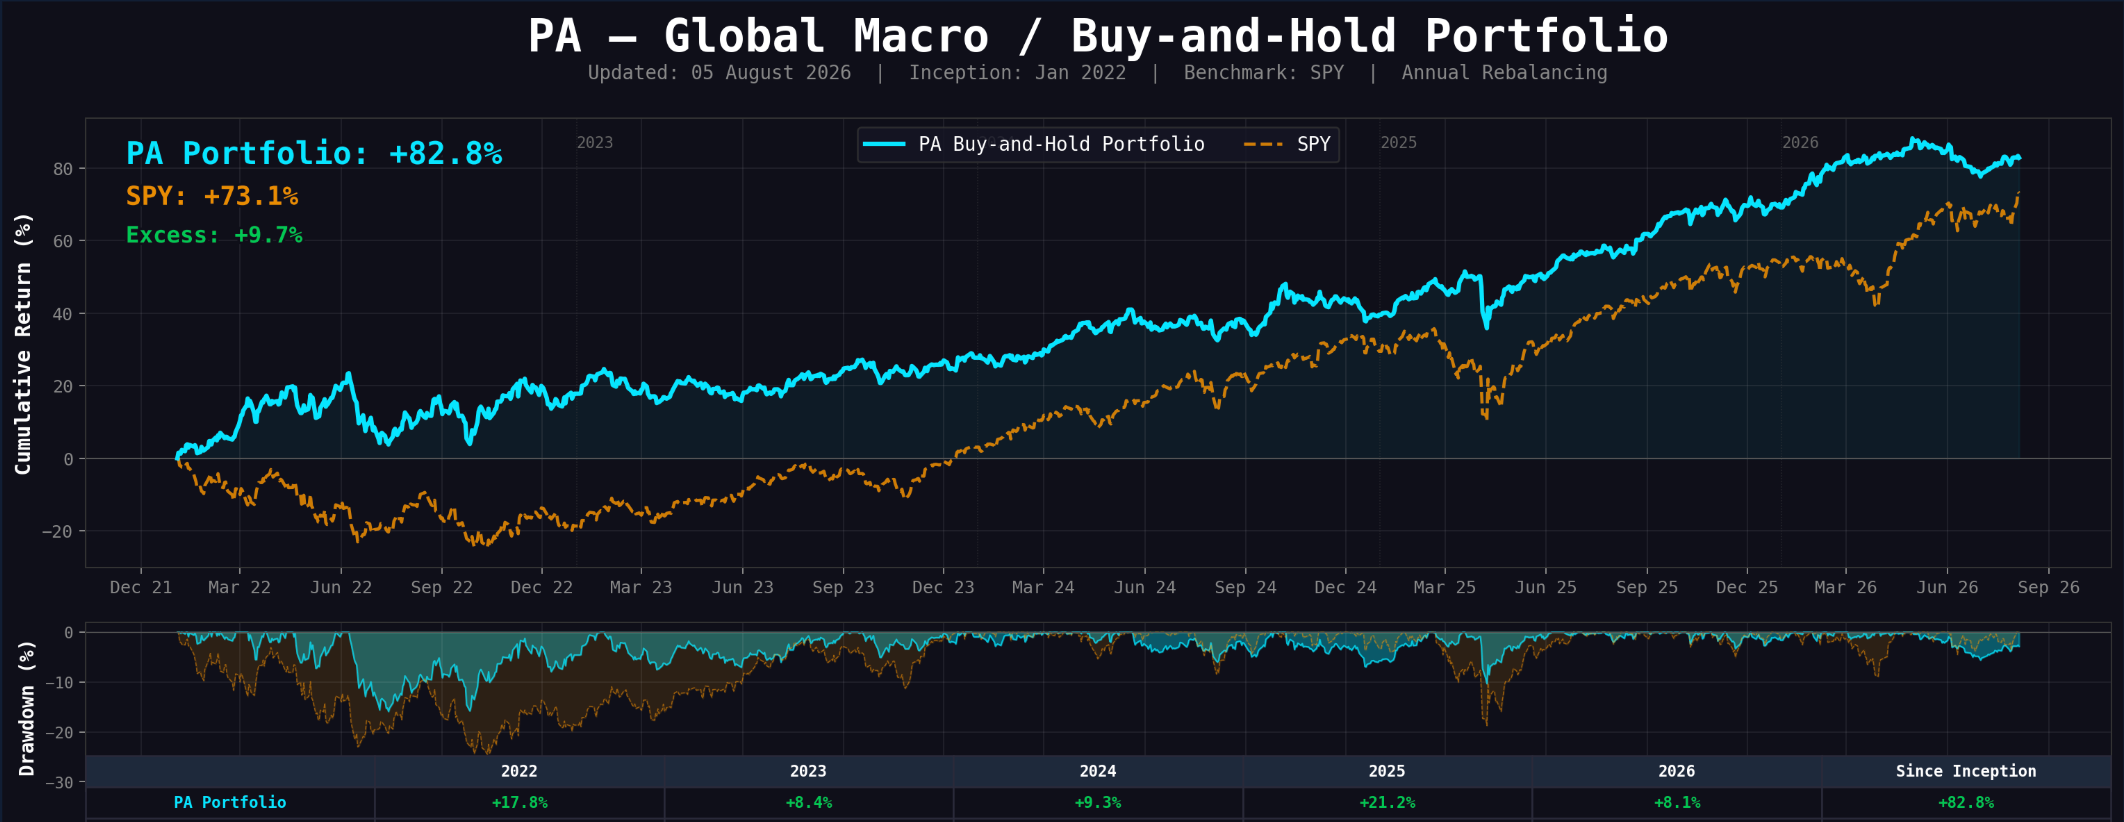Click the "Cumulative Return (%)" axis label

23,343
